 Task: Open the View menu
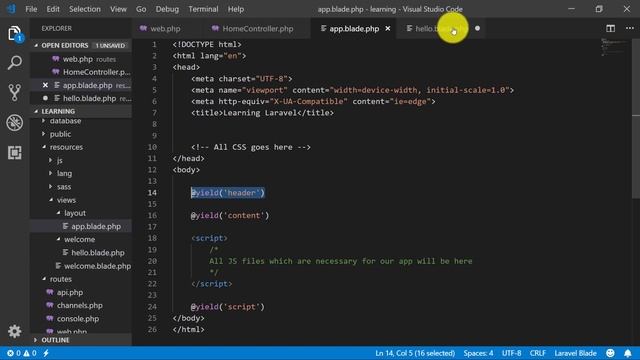[118, 9]
